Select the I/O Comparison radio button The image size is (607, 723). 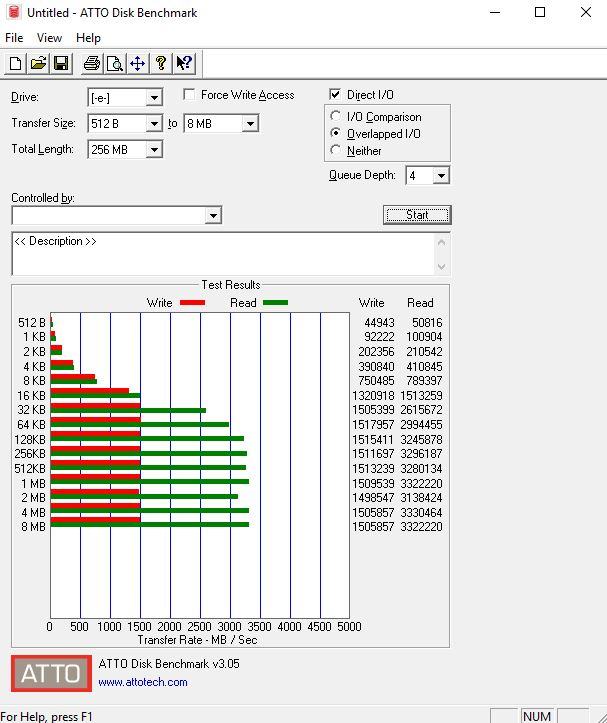point(336,116)
